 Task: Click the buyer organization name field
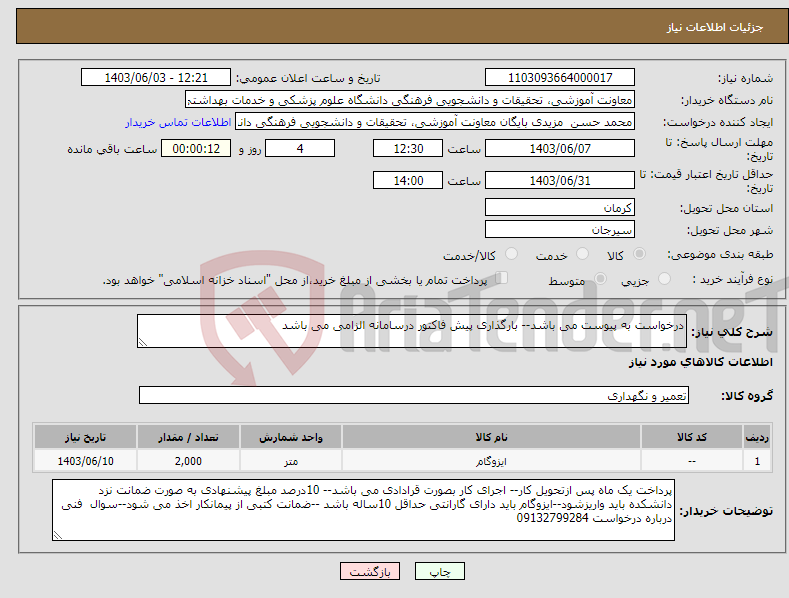tap(410, 100)
